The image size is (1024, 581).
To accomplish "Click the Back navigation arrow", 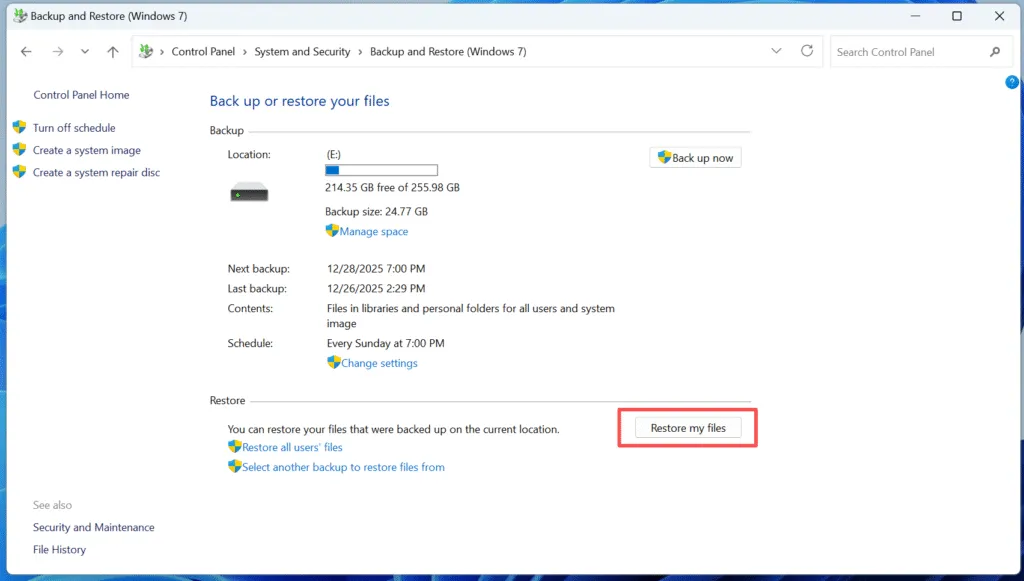I will click(26, 51).
